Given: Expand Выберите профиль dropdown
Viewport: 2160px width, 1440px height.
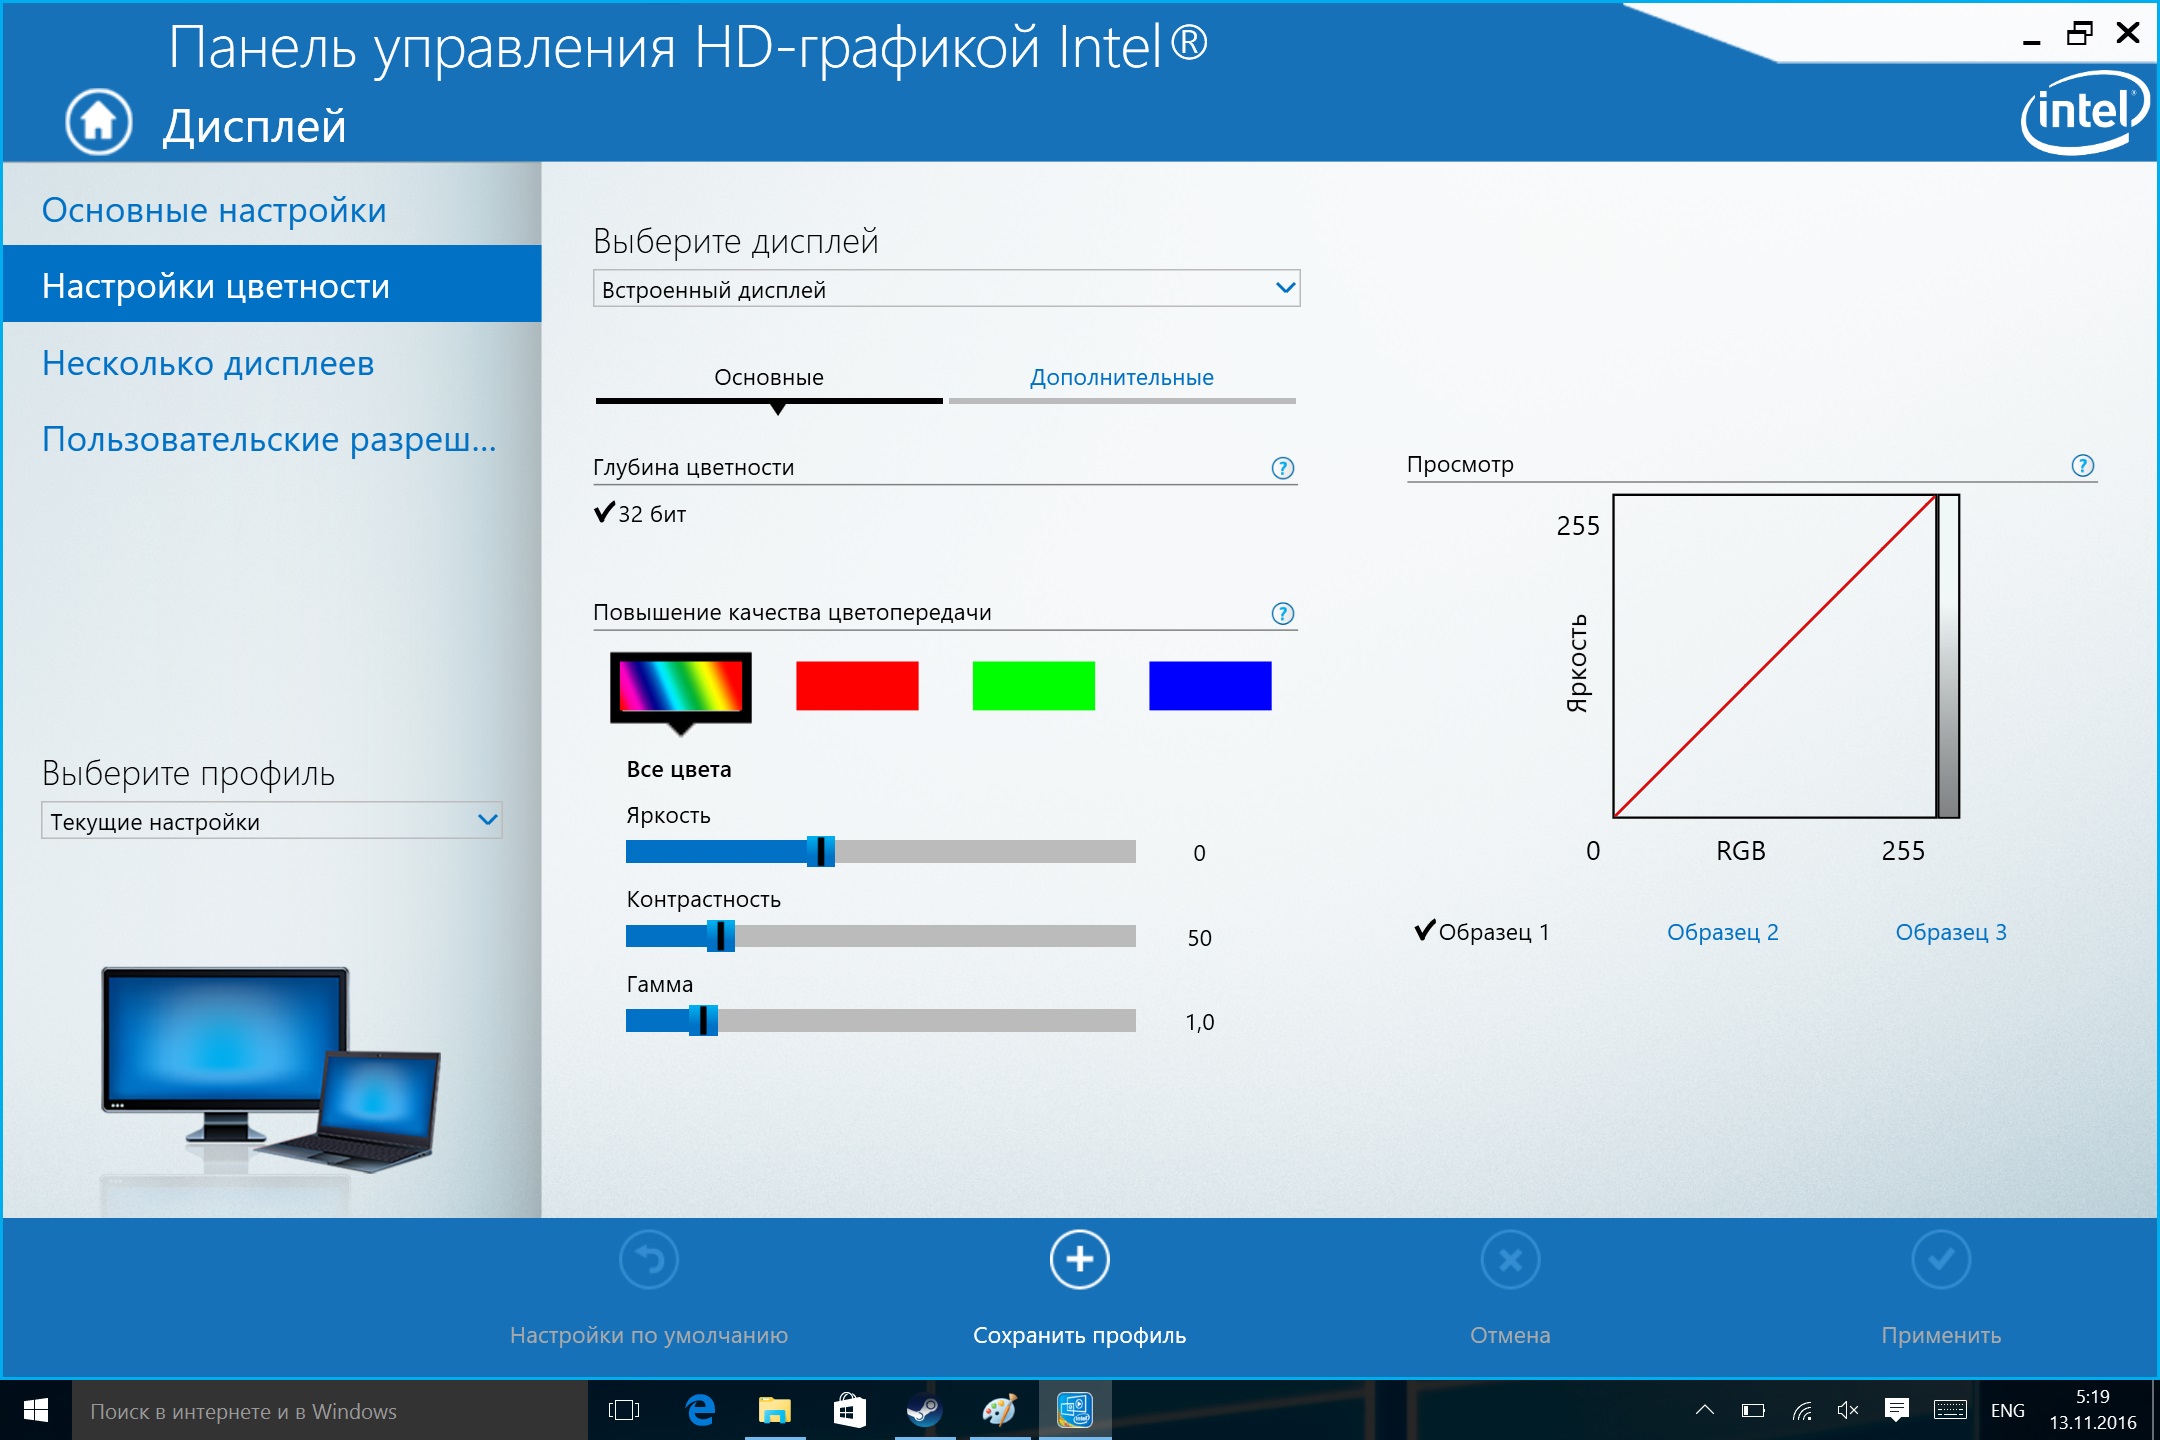Looking at the screenshot, I should (x=271, y=821).
